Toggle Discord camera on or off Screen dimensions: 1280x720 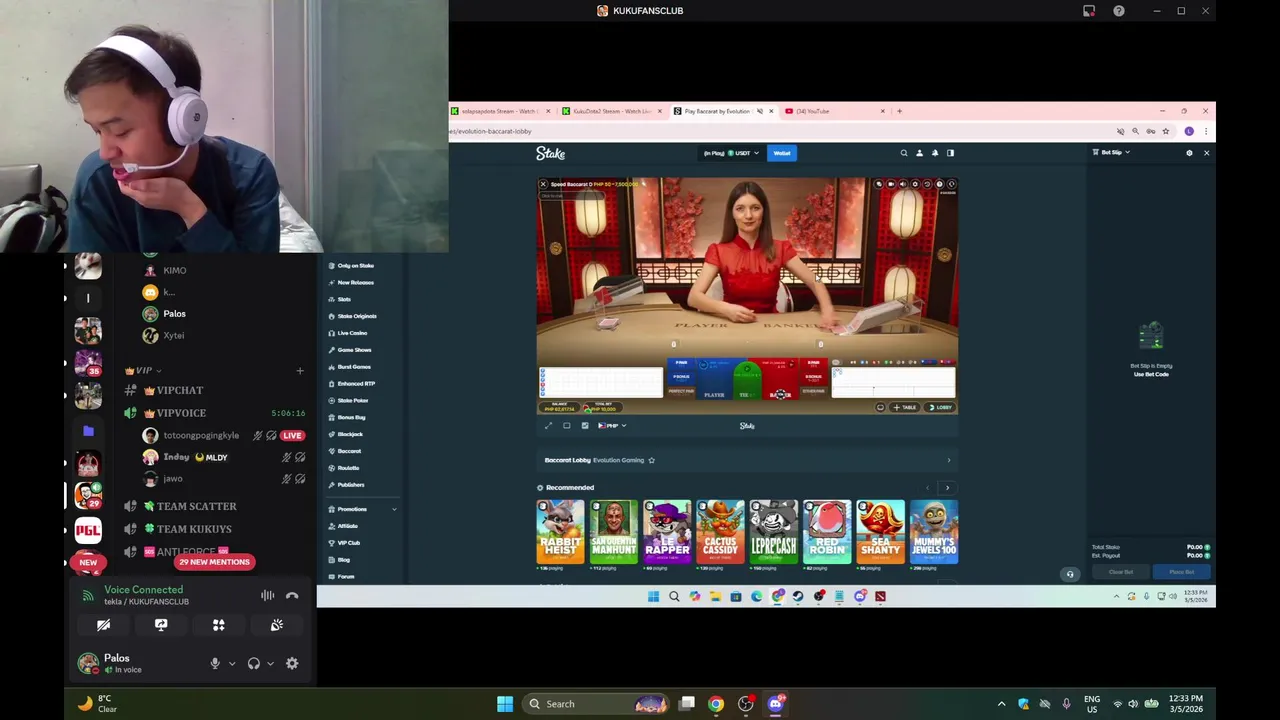point(103,625)
